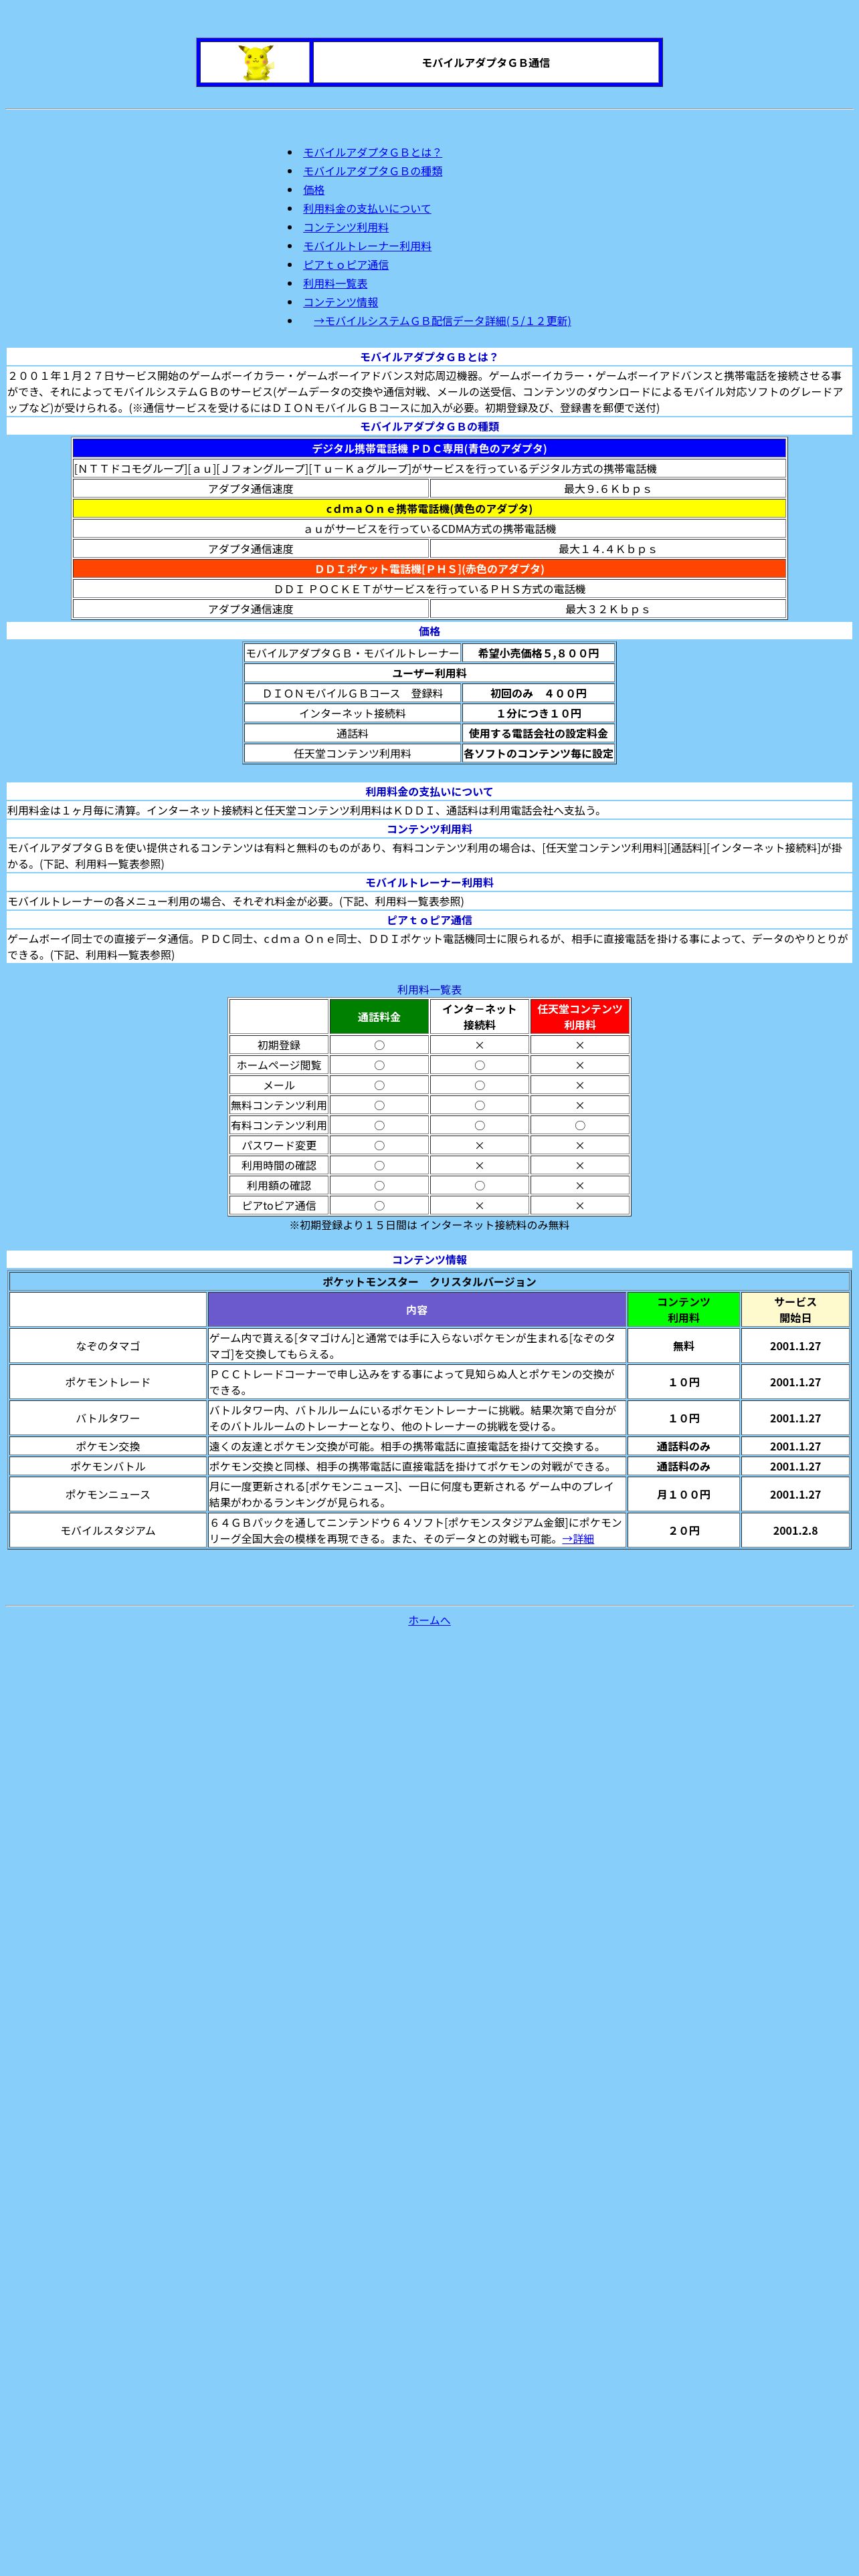The height and width of the screenshot is (2576, 859).
Task: Open the ピアｔｏピア通信 link
Action: coord(346,265)
